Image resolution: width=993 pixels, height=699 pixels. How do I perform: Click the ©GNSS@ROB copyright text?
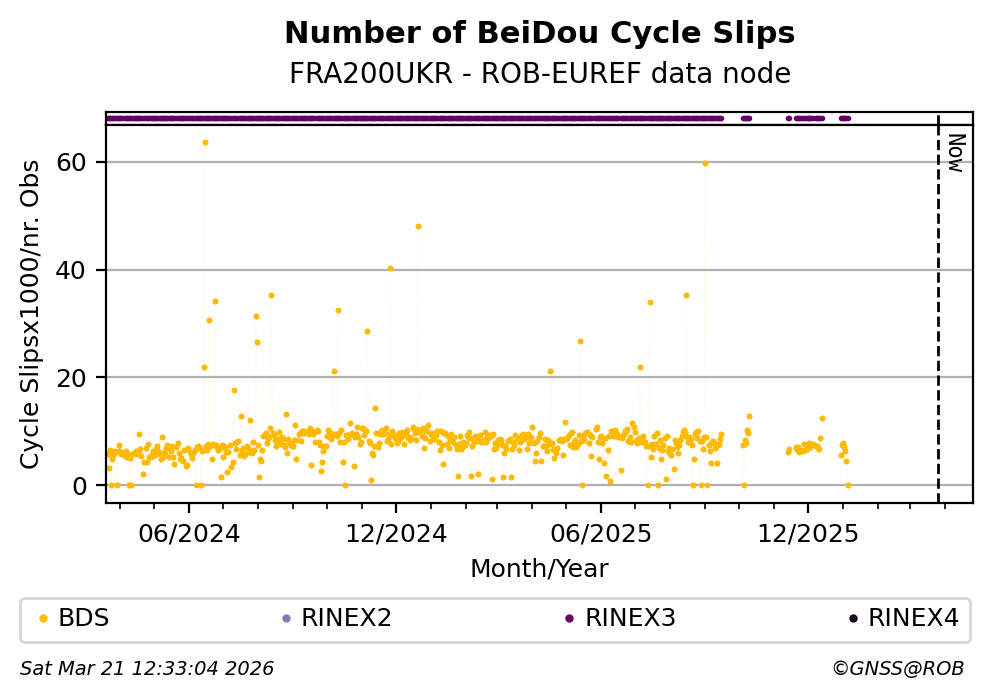pos(898,669)
